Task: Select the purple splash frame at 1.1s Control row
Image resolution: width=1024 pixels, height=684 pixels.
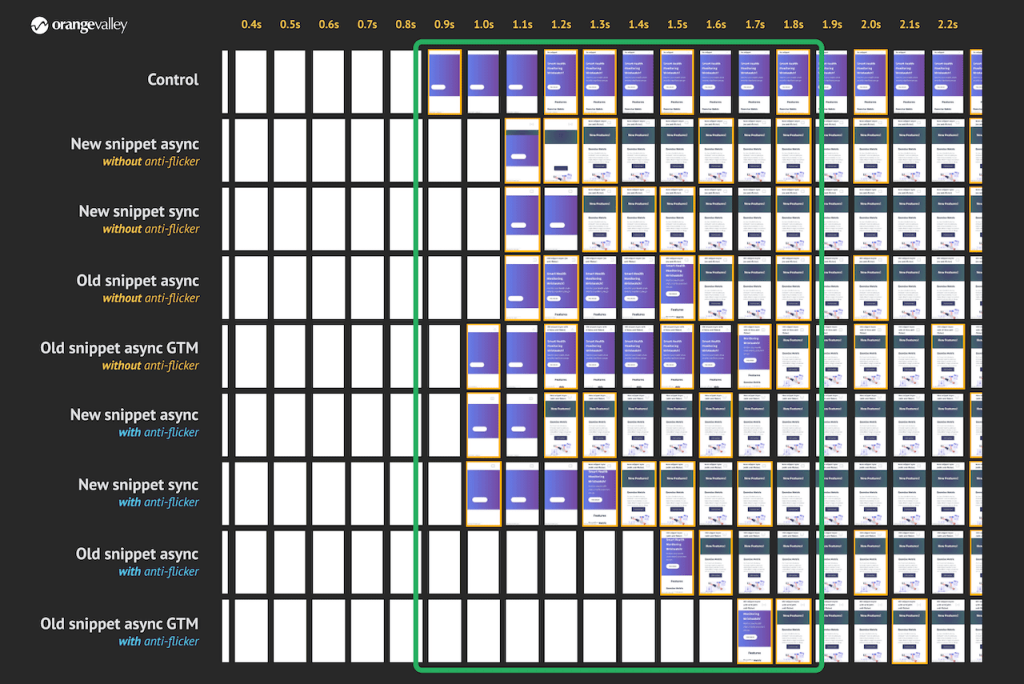Action: [522, 80]
